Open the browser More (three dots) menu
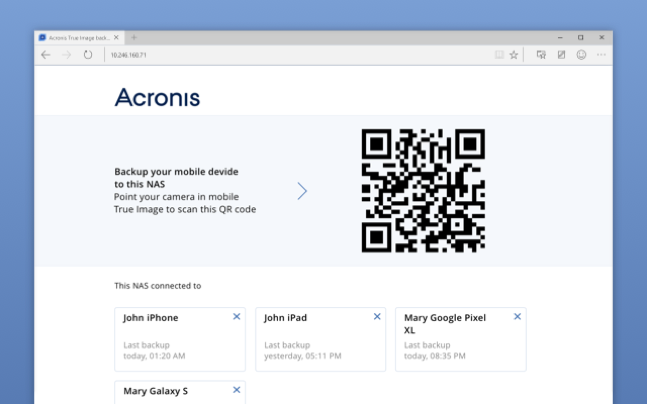 click(x=601, y=54)
